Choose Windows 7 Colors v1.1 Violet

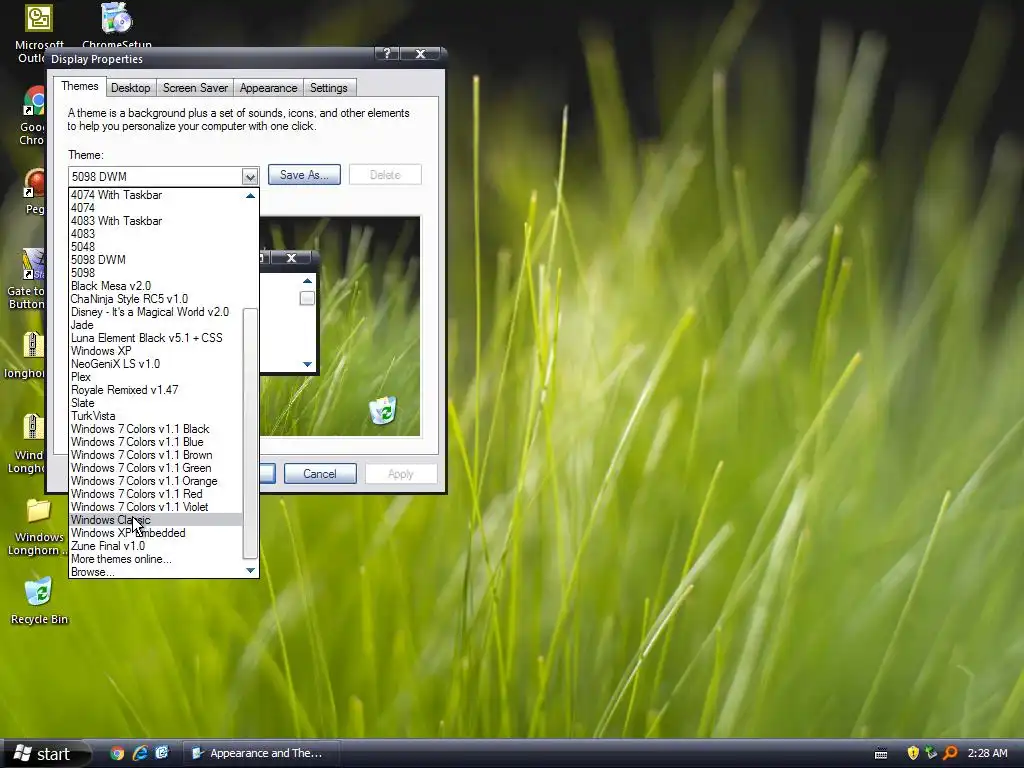click(155, 507)
